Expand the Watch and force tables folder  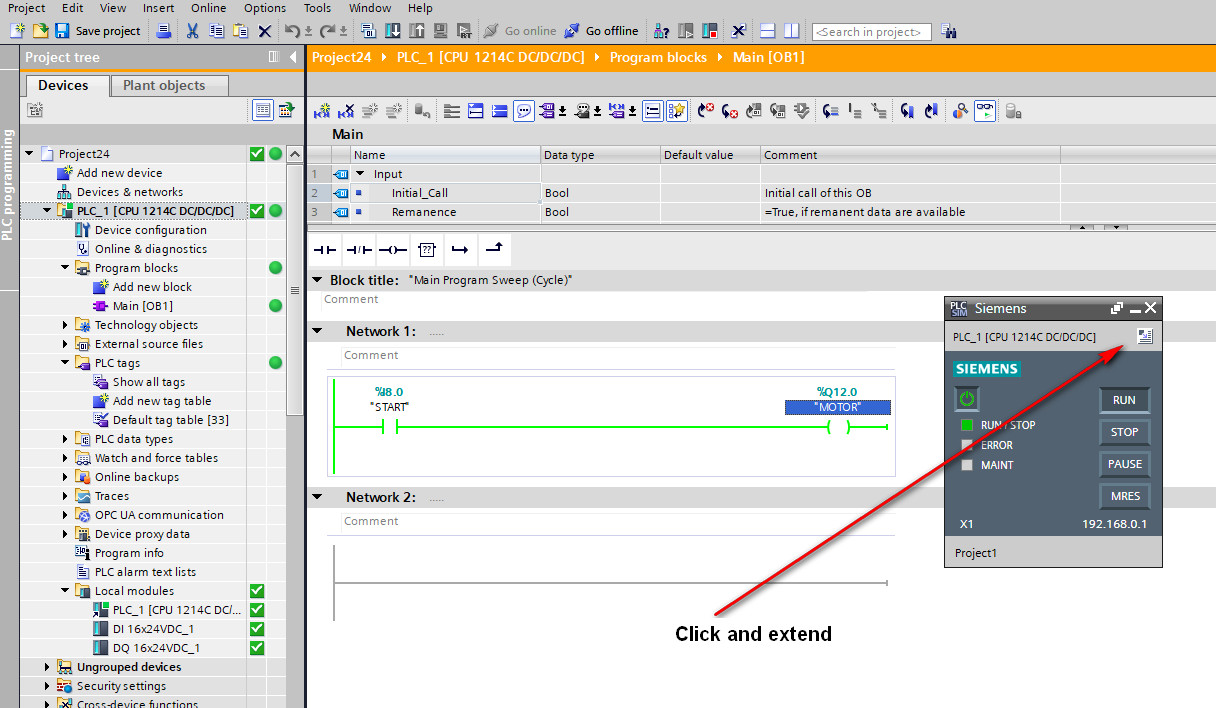coord(66,458)
